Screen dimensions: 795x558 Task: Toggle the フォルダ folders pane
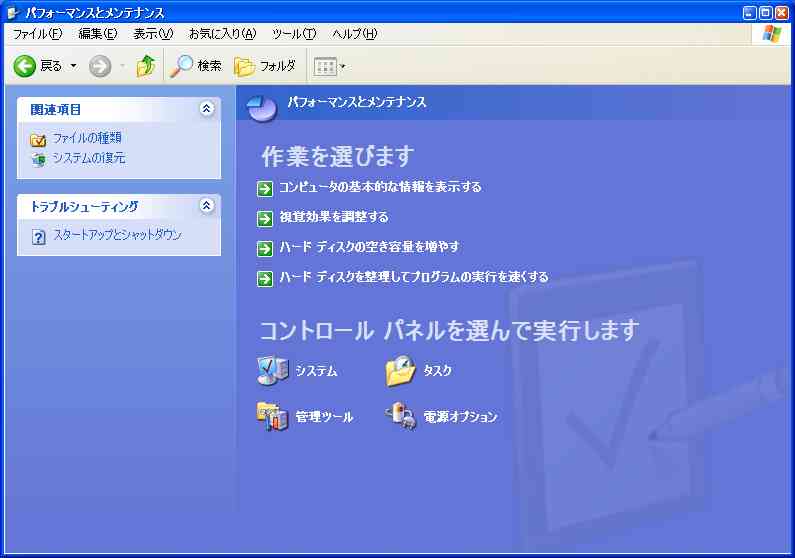pos(265,66)
